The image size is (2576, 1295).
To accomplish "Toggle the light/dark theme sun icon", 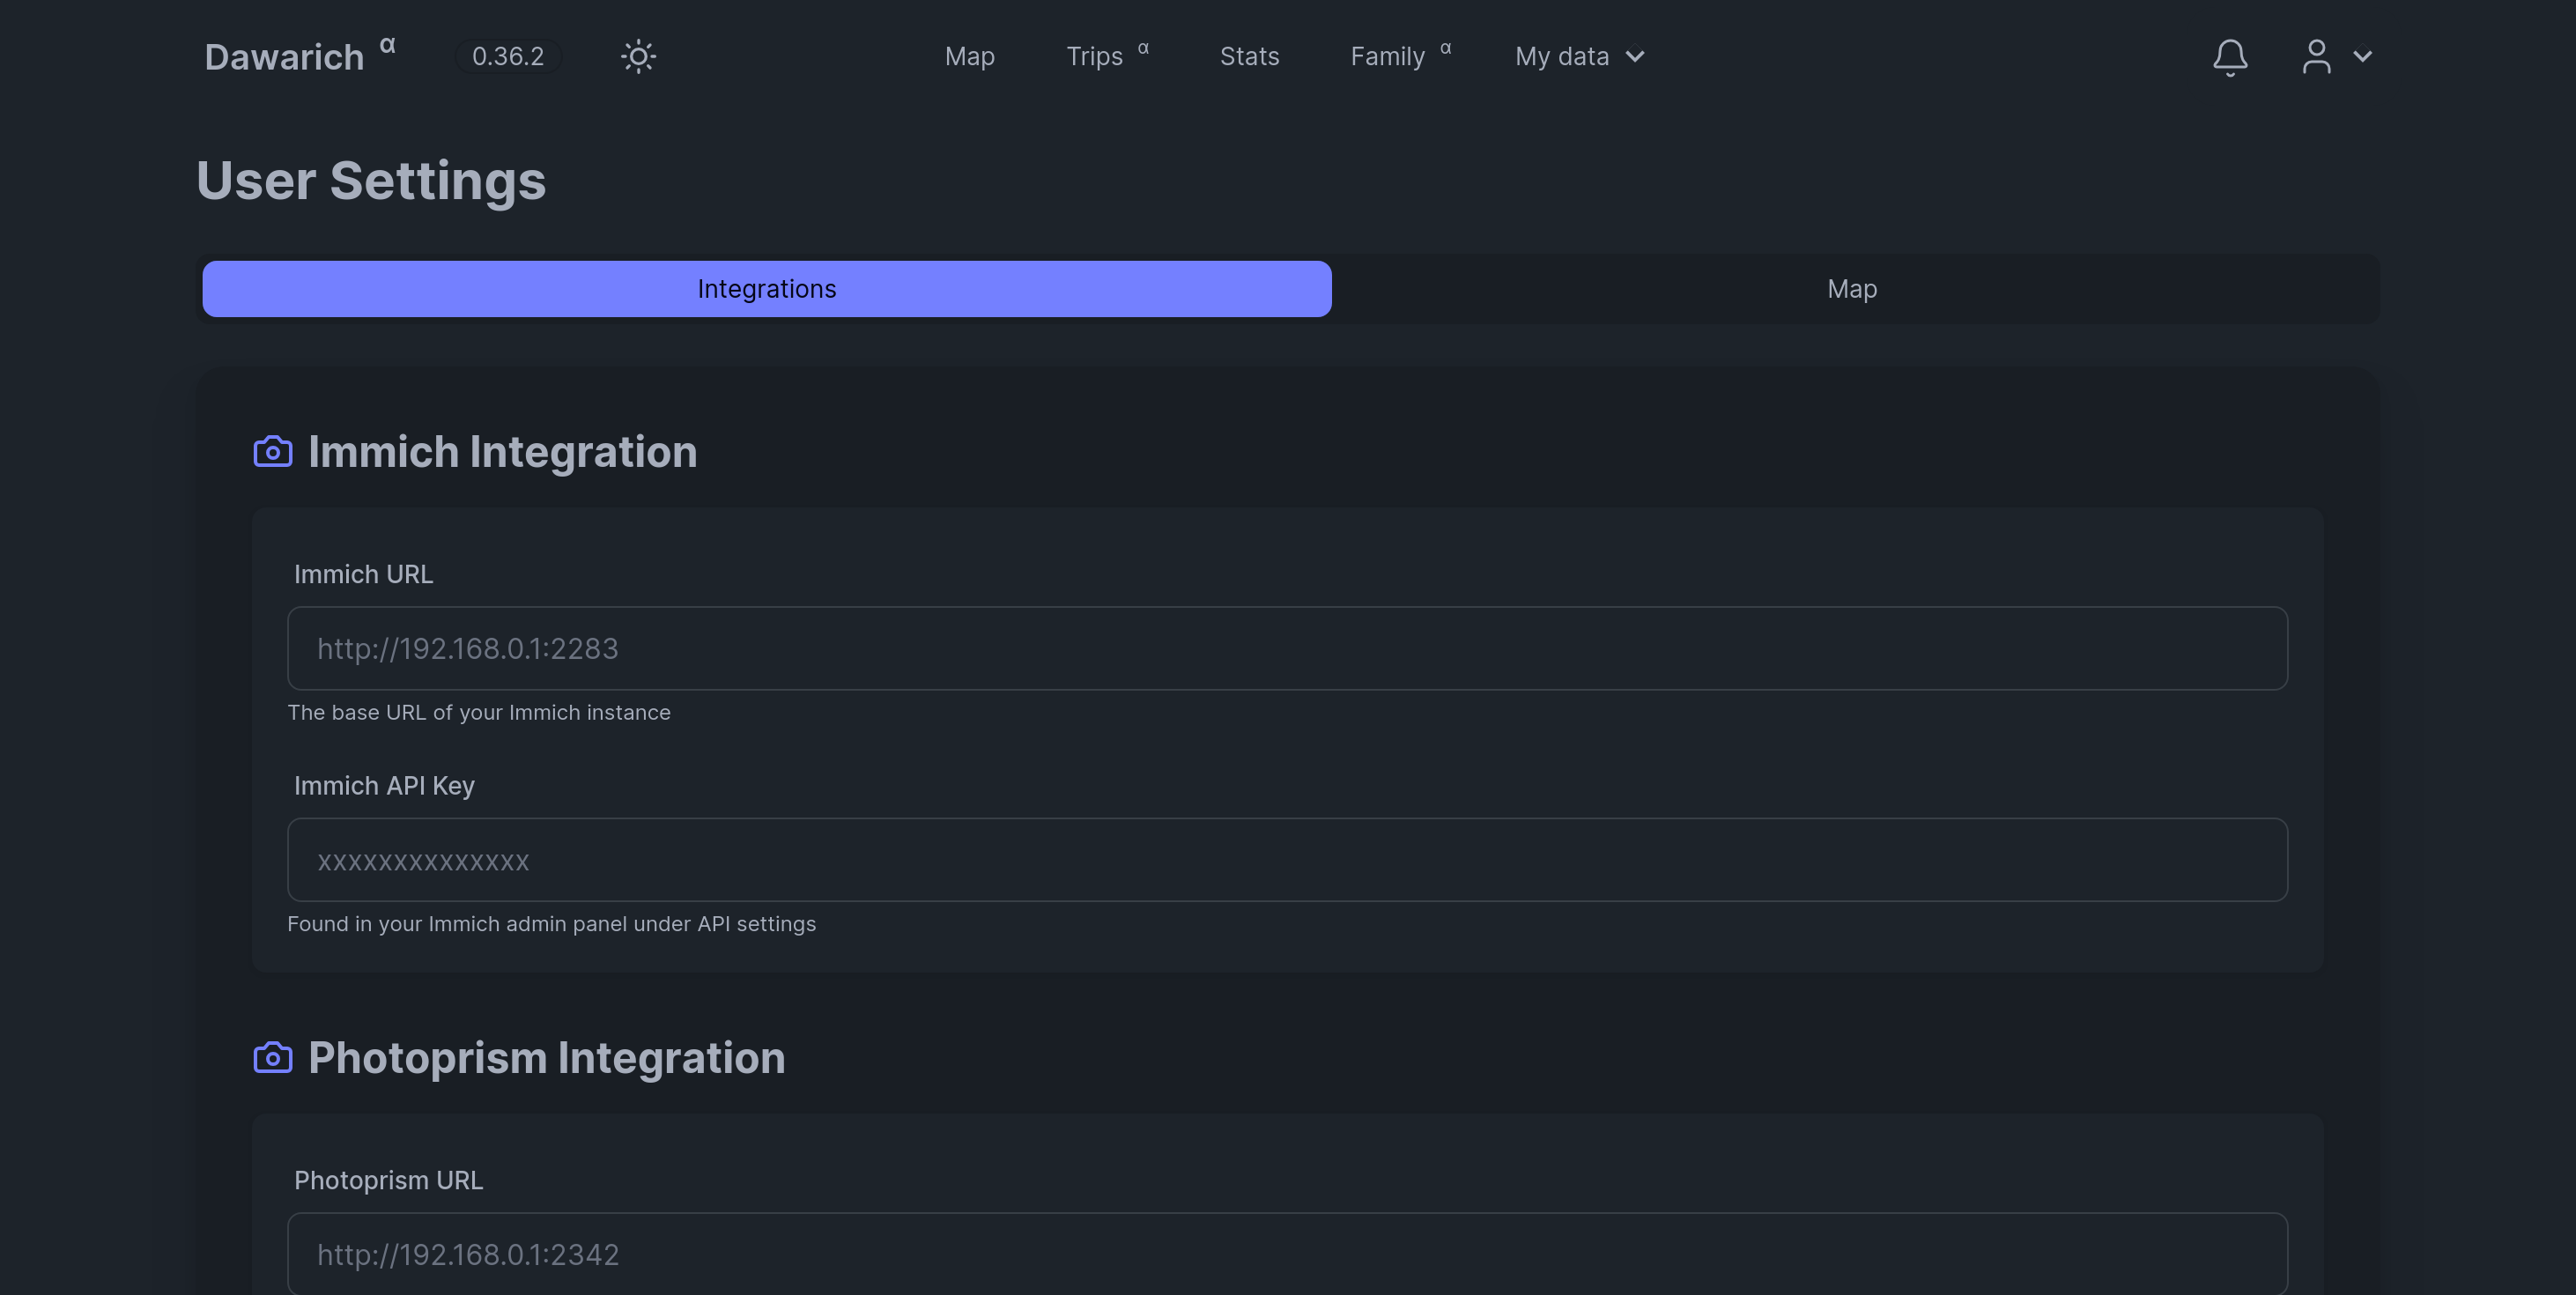I will [x=638, y=56].
